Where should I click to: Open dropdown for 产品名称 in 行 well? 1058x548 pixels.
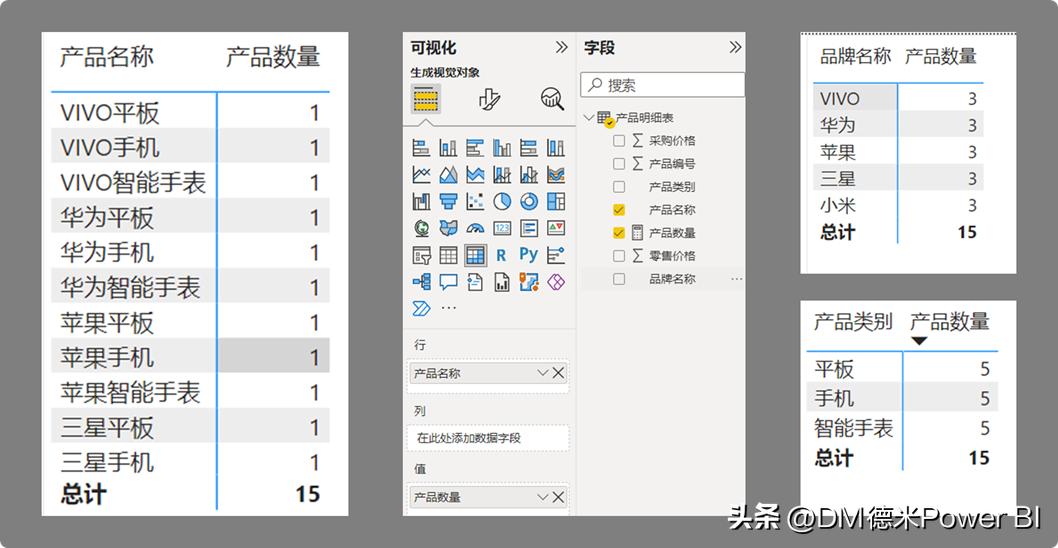(x=542, y=373)
